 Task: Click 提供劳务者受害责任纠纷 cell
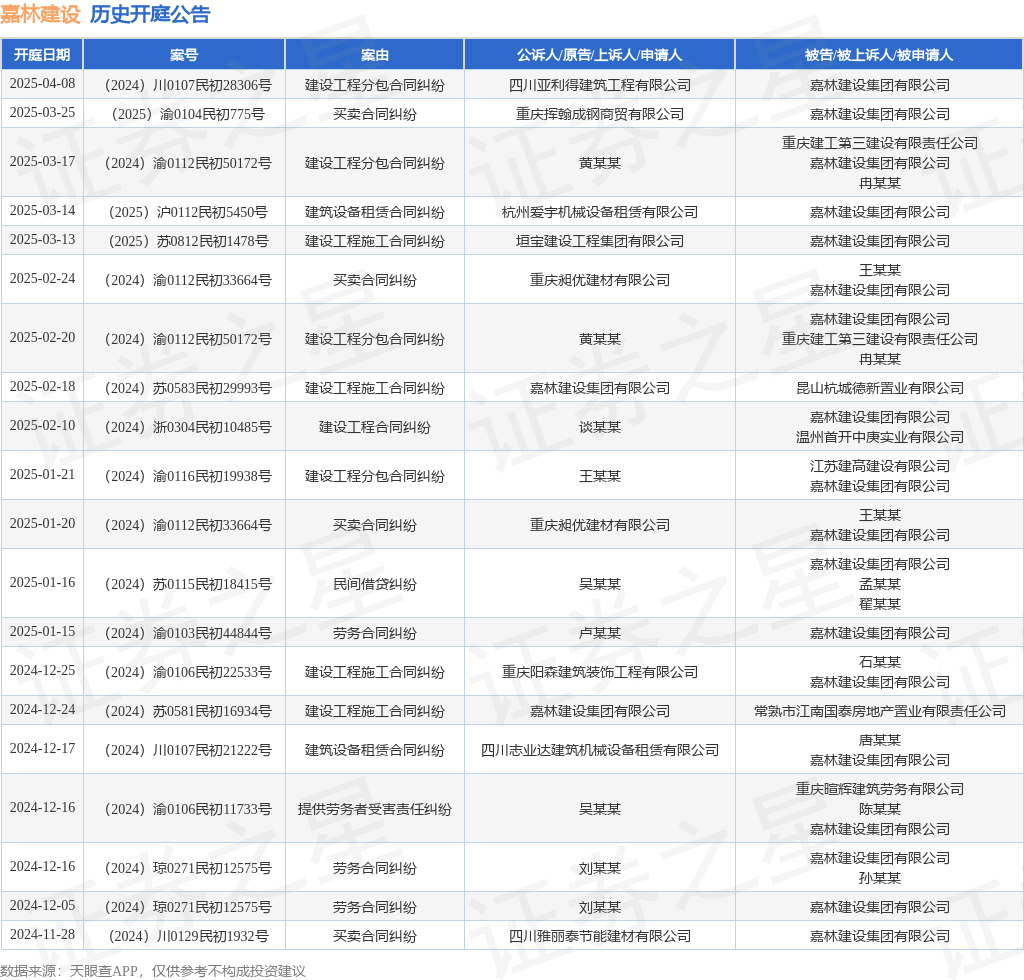coord(375,810)
